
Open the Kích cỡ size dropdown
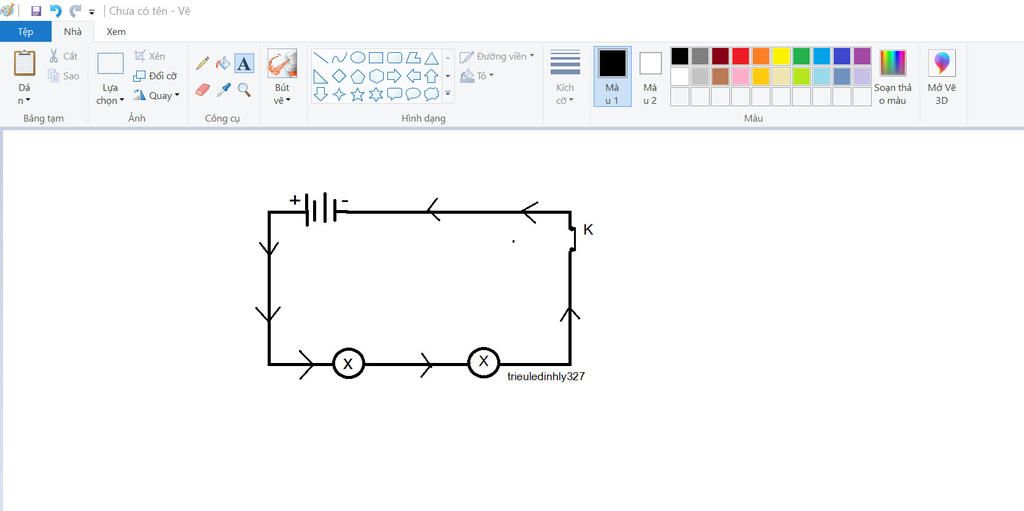coord(565,94)
